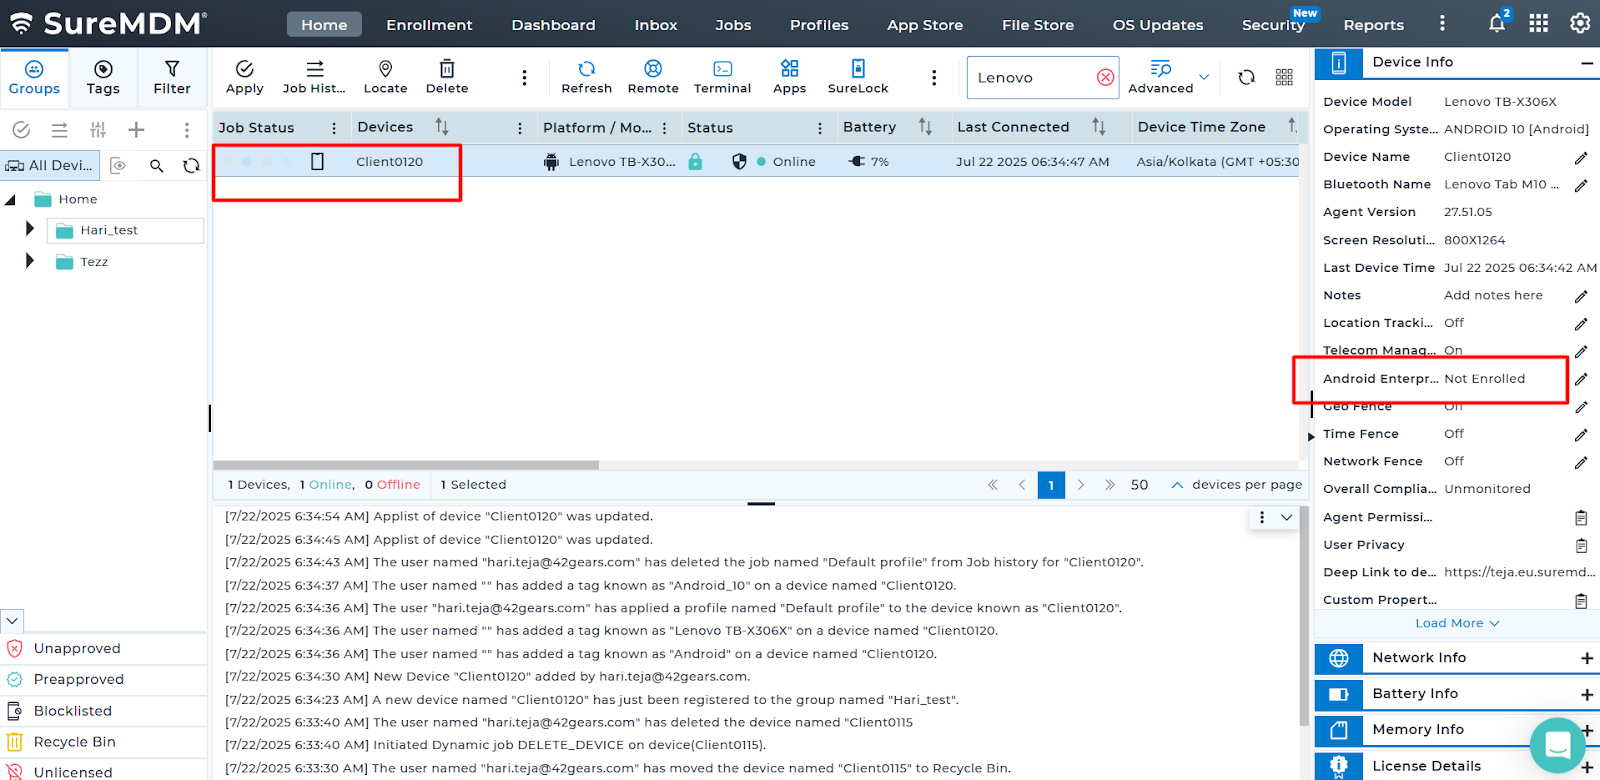Clear the Lenovo search text
The height and width of the screenshot is (780, 1600).
tap(1105, 78)
